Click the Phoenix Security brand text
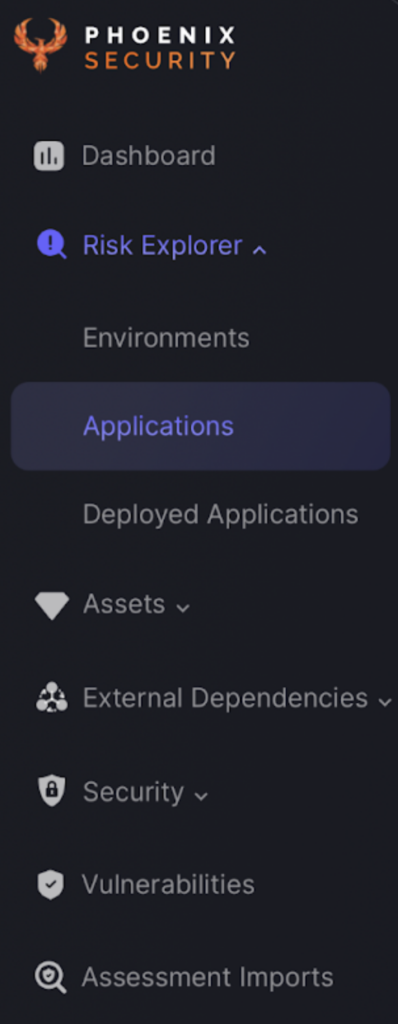 (160, 47)
